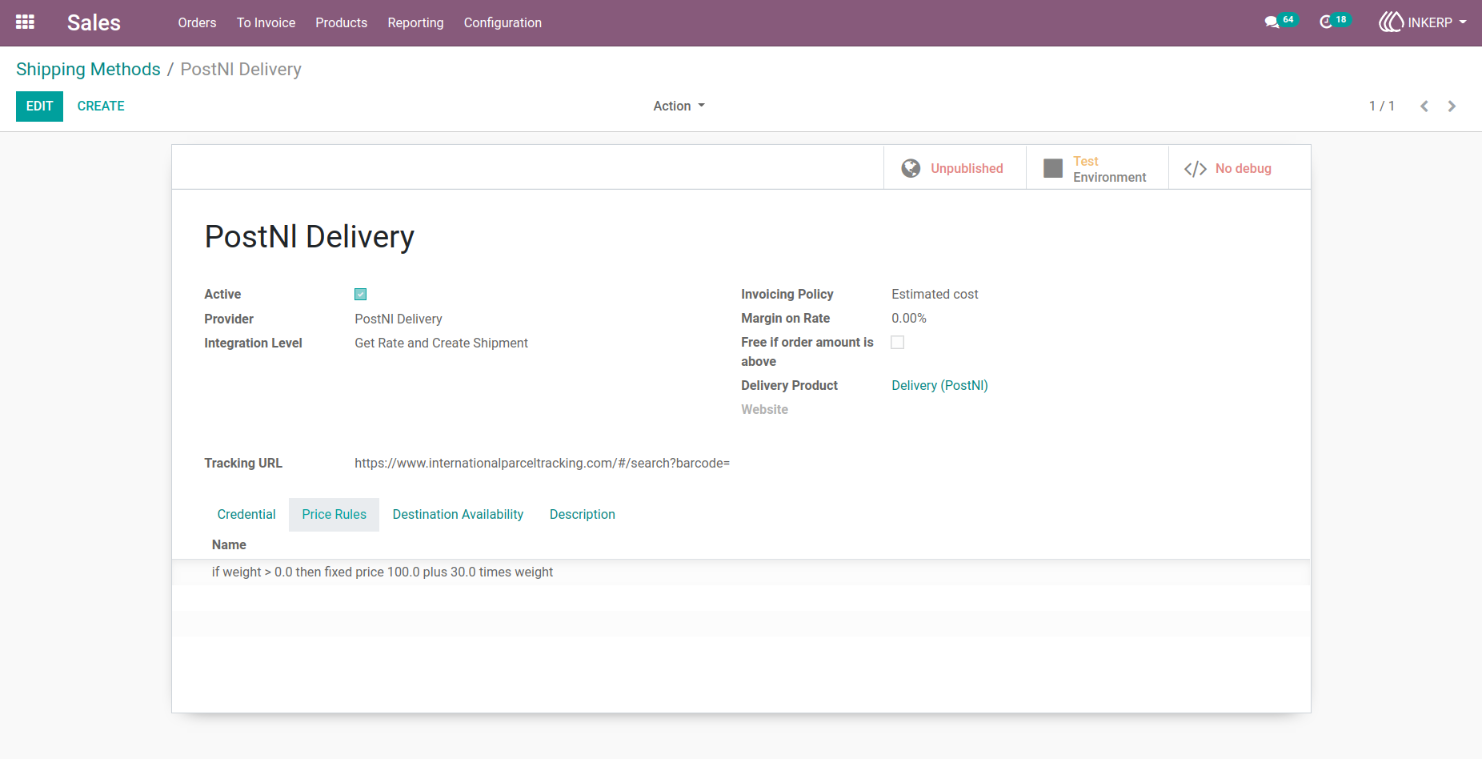Go to previous record arrow
This screenshot has height=759, width=1482.
[x=1424, y=106]
